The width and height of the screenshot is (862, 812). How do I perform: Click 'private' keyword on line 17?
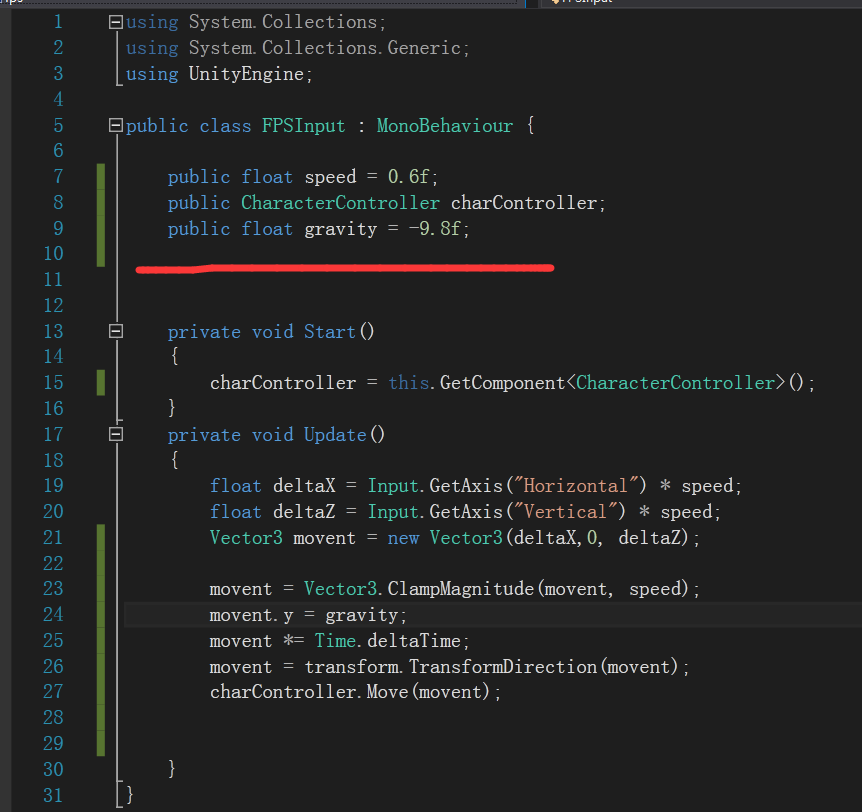tap(204, 435)
